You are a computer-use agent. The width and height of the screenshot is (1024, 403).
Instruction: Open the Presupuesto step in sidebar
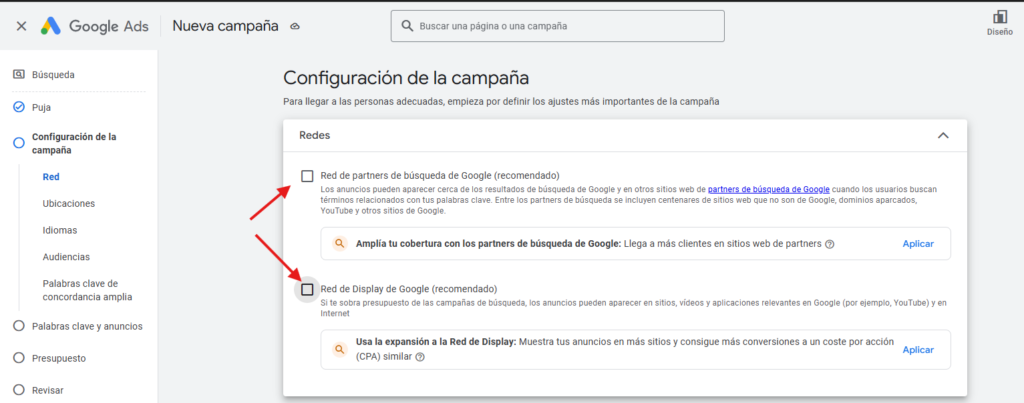pyautogui.click(x=58, y=358)
